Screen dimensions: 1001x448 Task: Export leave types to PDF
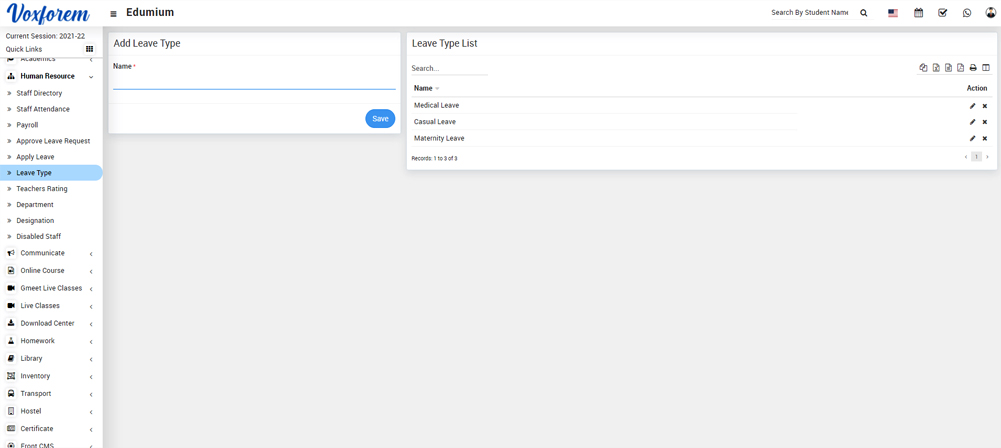pyautogui.click(x=961, y=68)
